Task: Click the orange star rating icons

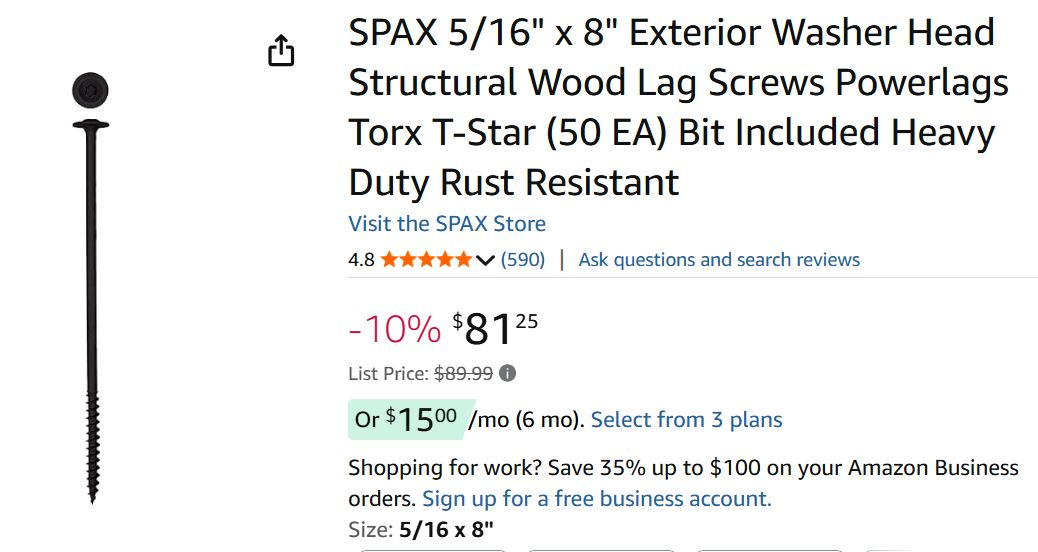Action: 425,260
